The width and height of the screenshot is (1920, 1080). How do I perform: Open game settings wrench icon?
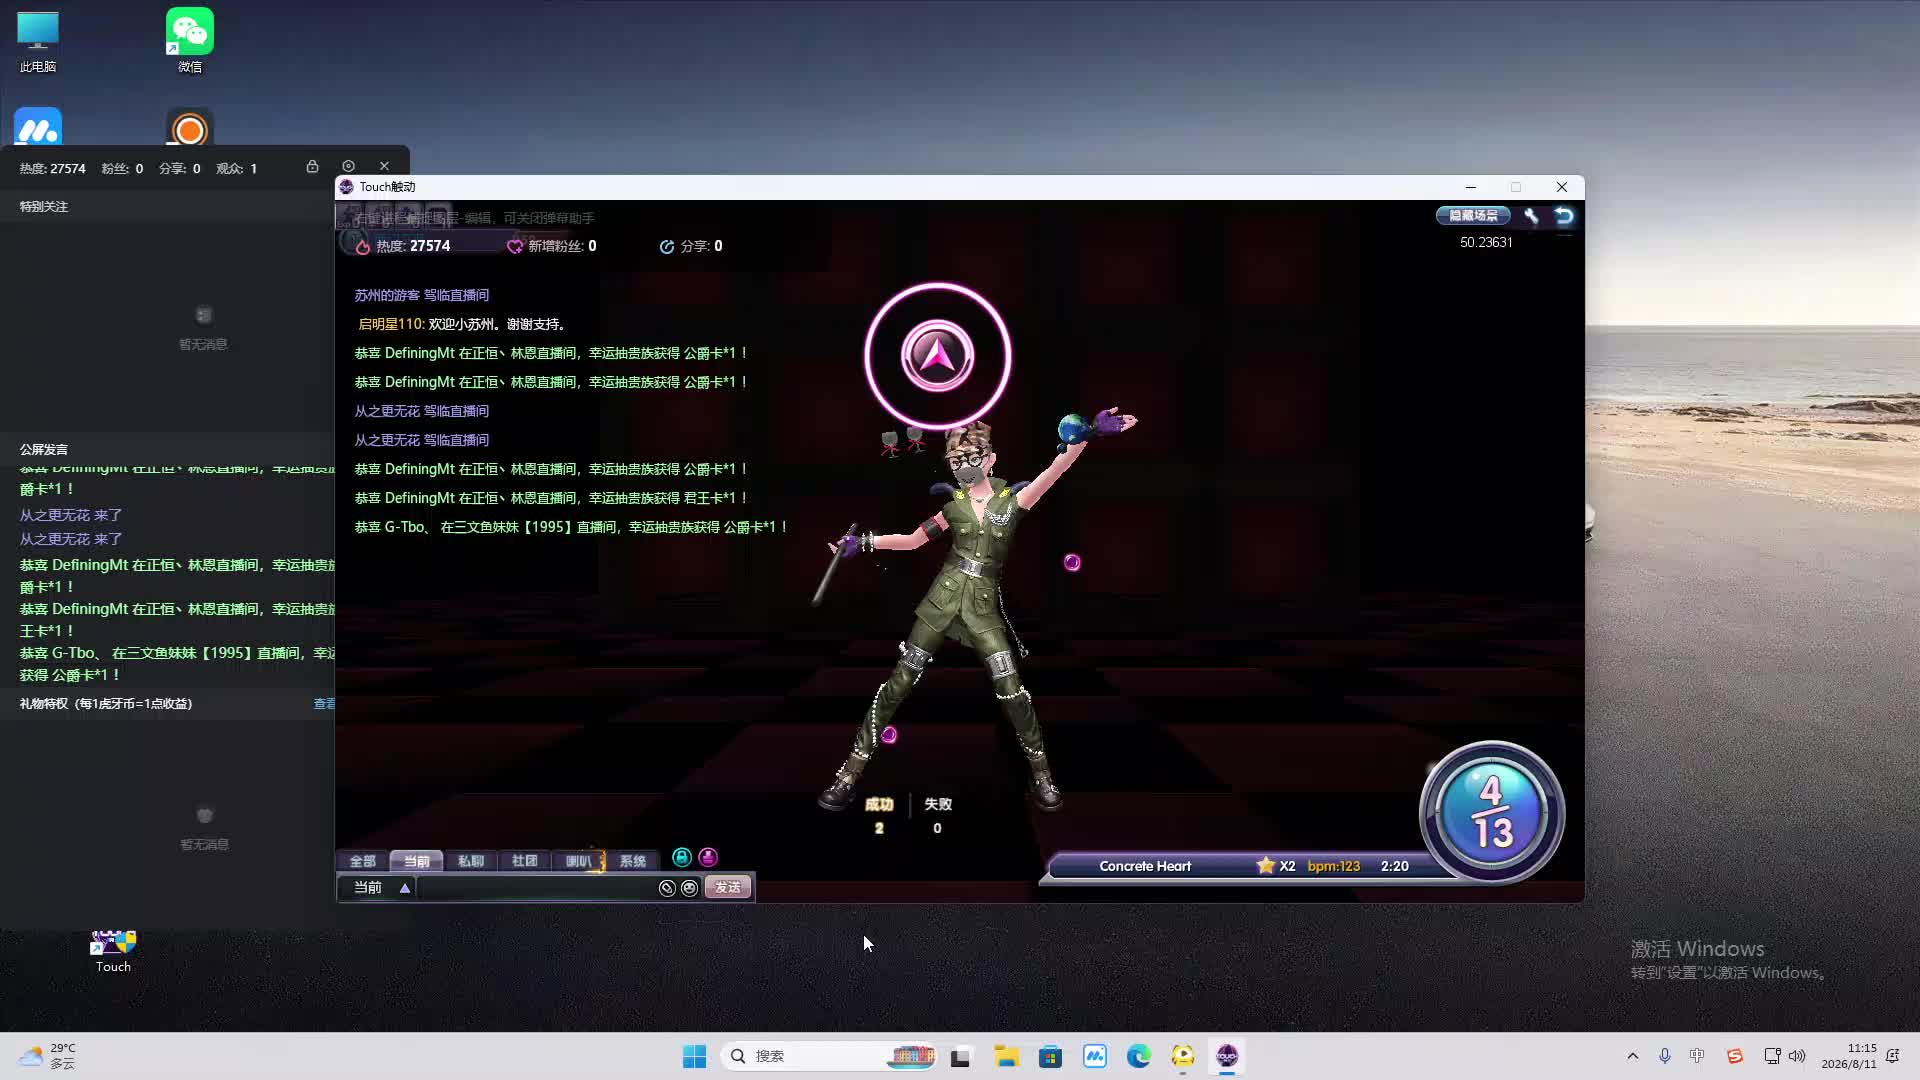point(1531,215)
